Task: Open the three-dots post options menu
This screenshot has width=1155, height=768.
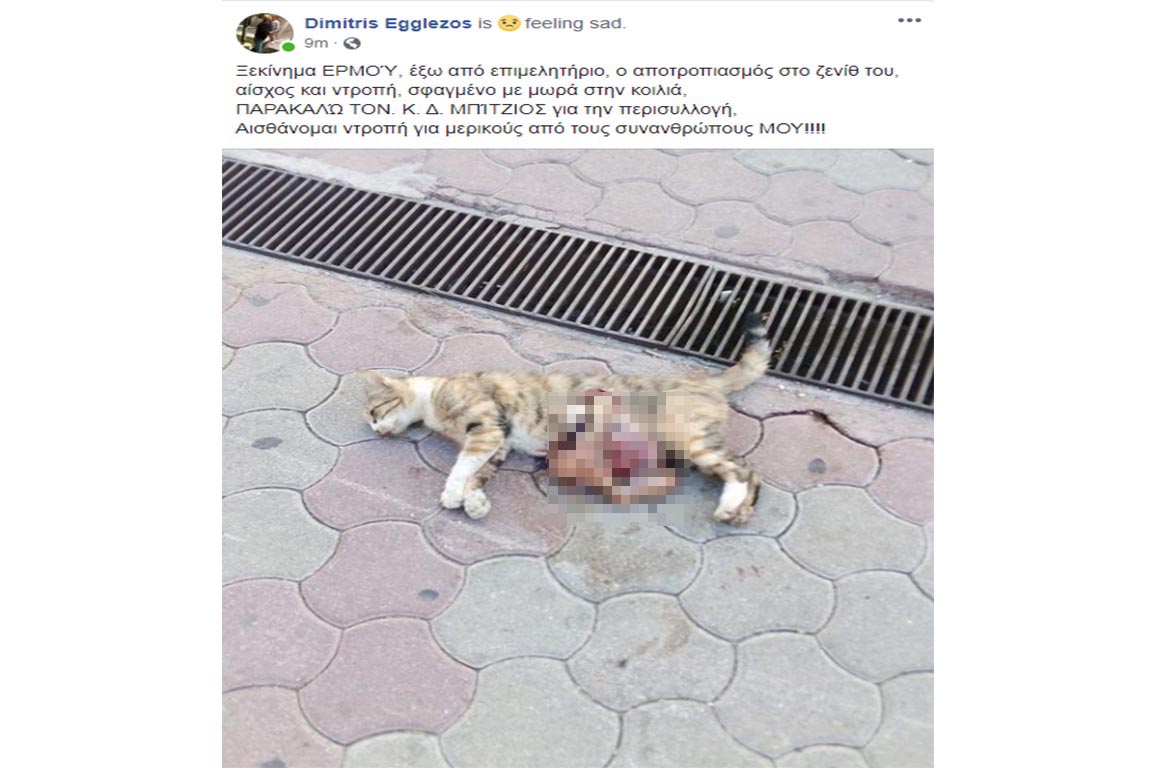Action: click(909, 21)
